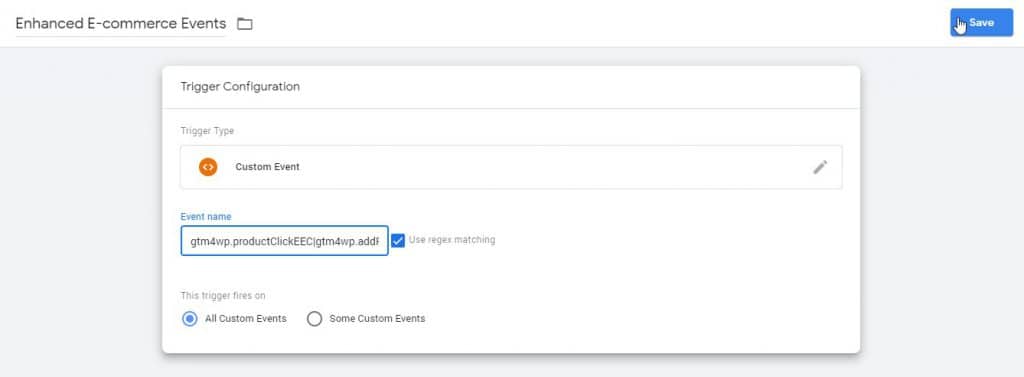
Task: Open the folder icon beside trigger name
Action: tap(245, 24)
